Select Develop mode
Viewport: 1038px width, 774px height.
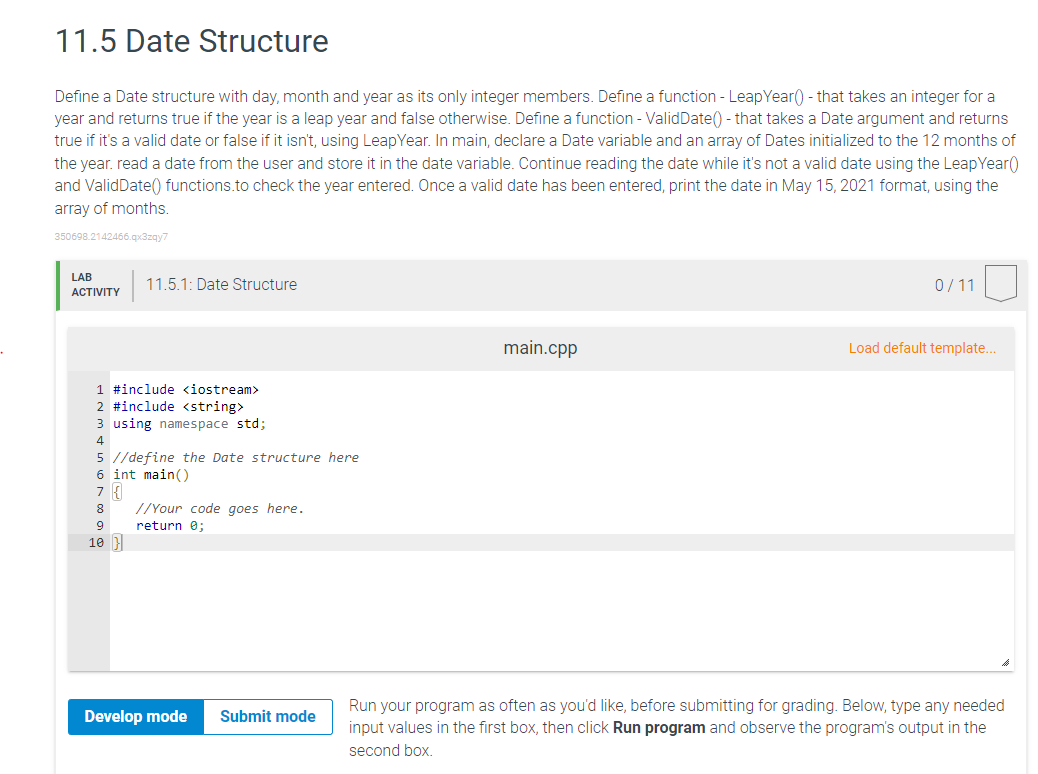[135, 716]
